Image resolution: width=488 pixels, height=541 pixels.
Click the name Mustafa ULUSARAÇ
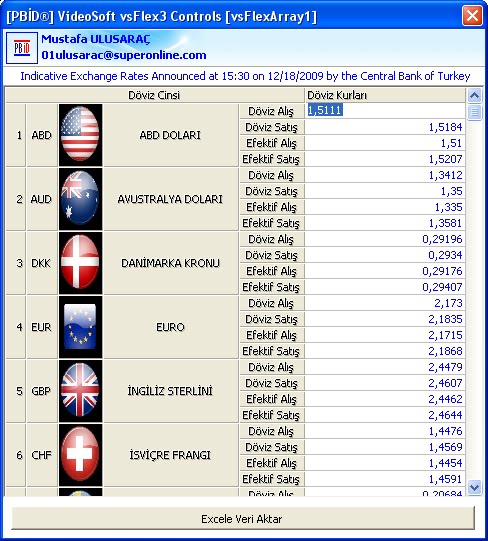pyautogui.click(x=96, y=39)
